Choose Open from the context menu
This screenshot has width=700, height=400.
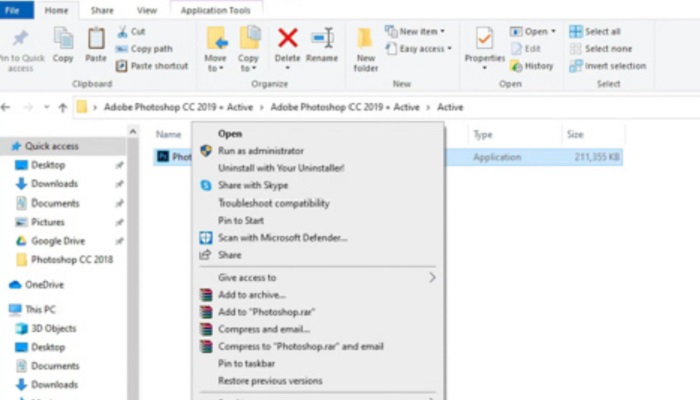point(230,134)
